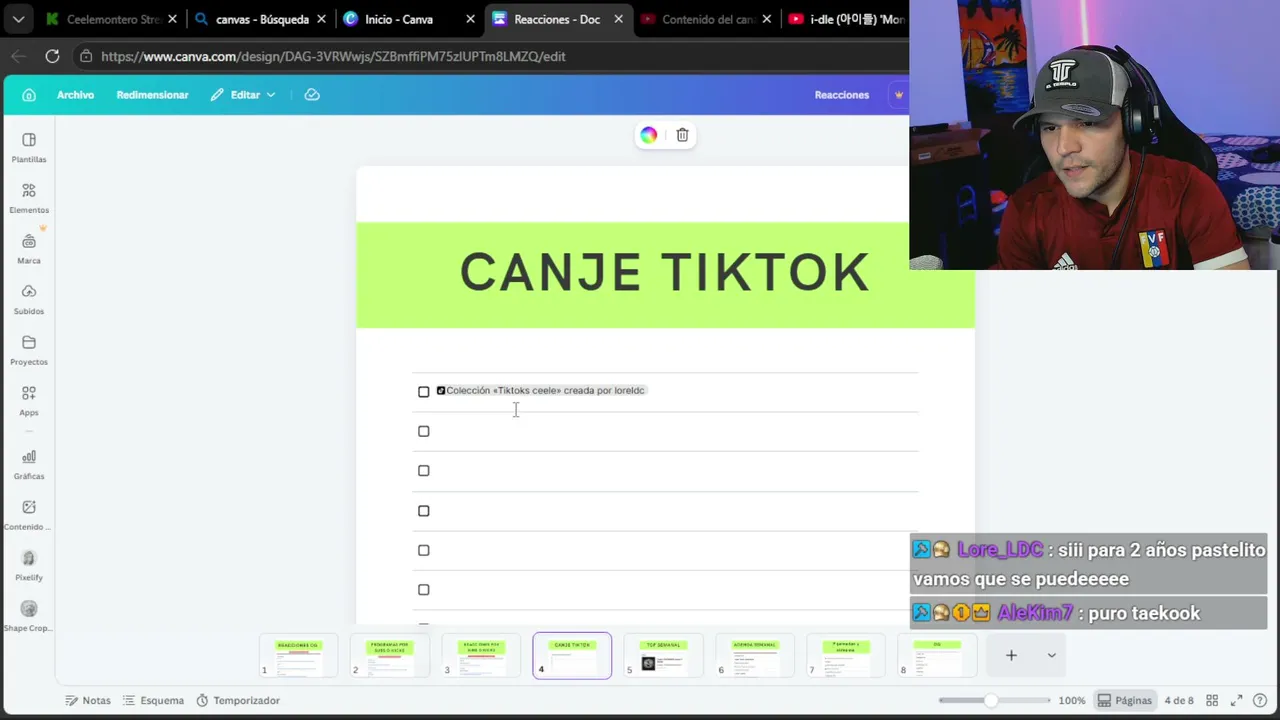1280x720 pixels.
Task: Open the Archivo menu
Action: click(x=75, y=95)
